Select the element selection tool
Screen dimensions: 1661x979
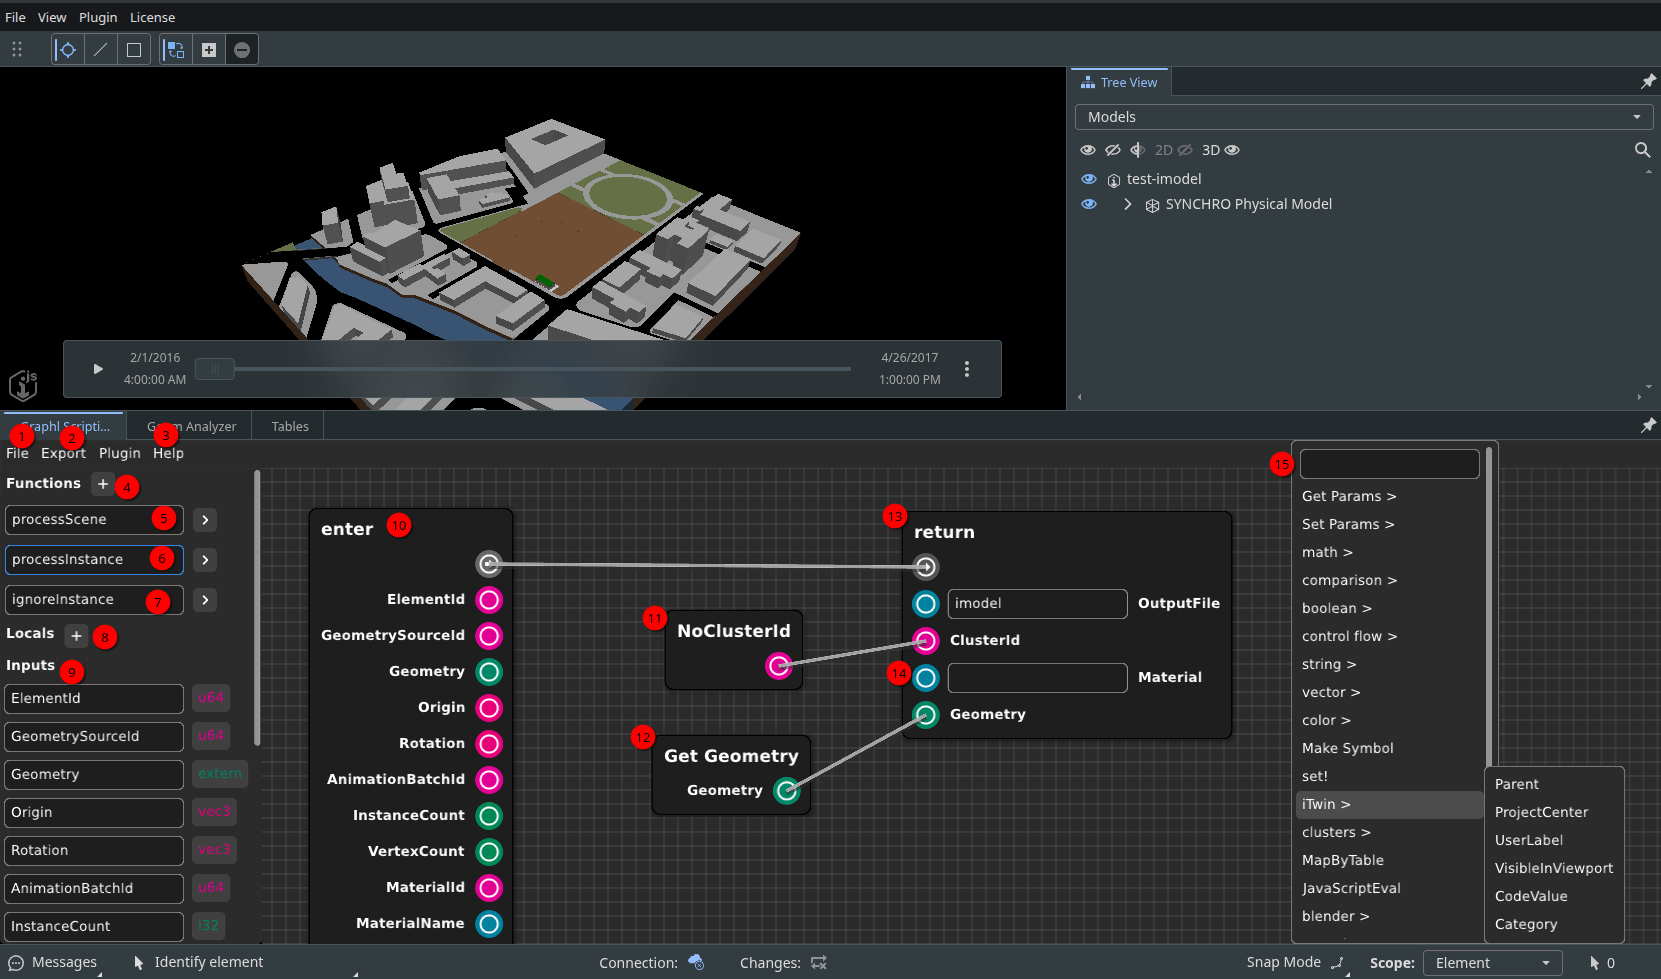(x=66, y=49)
